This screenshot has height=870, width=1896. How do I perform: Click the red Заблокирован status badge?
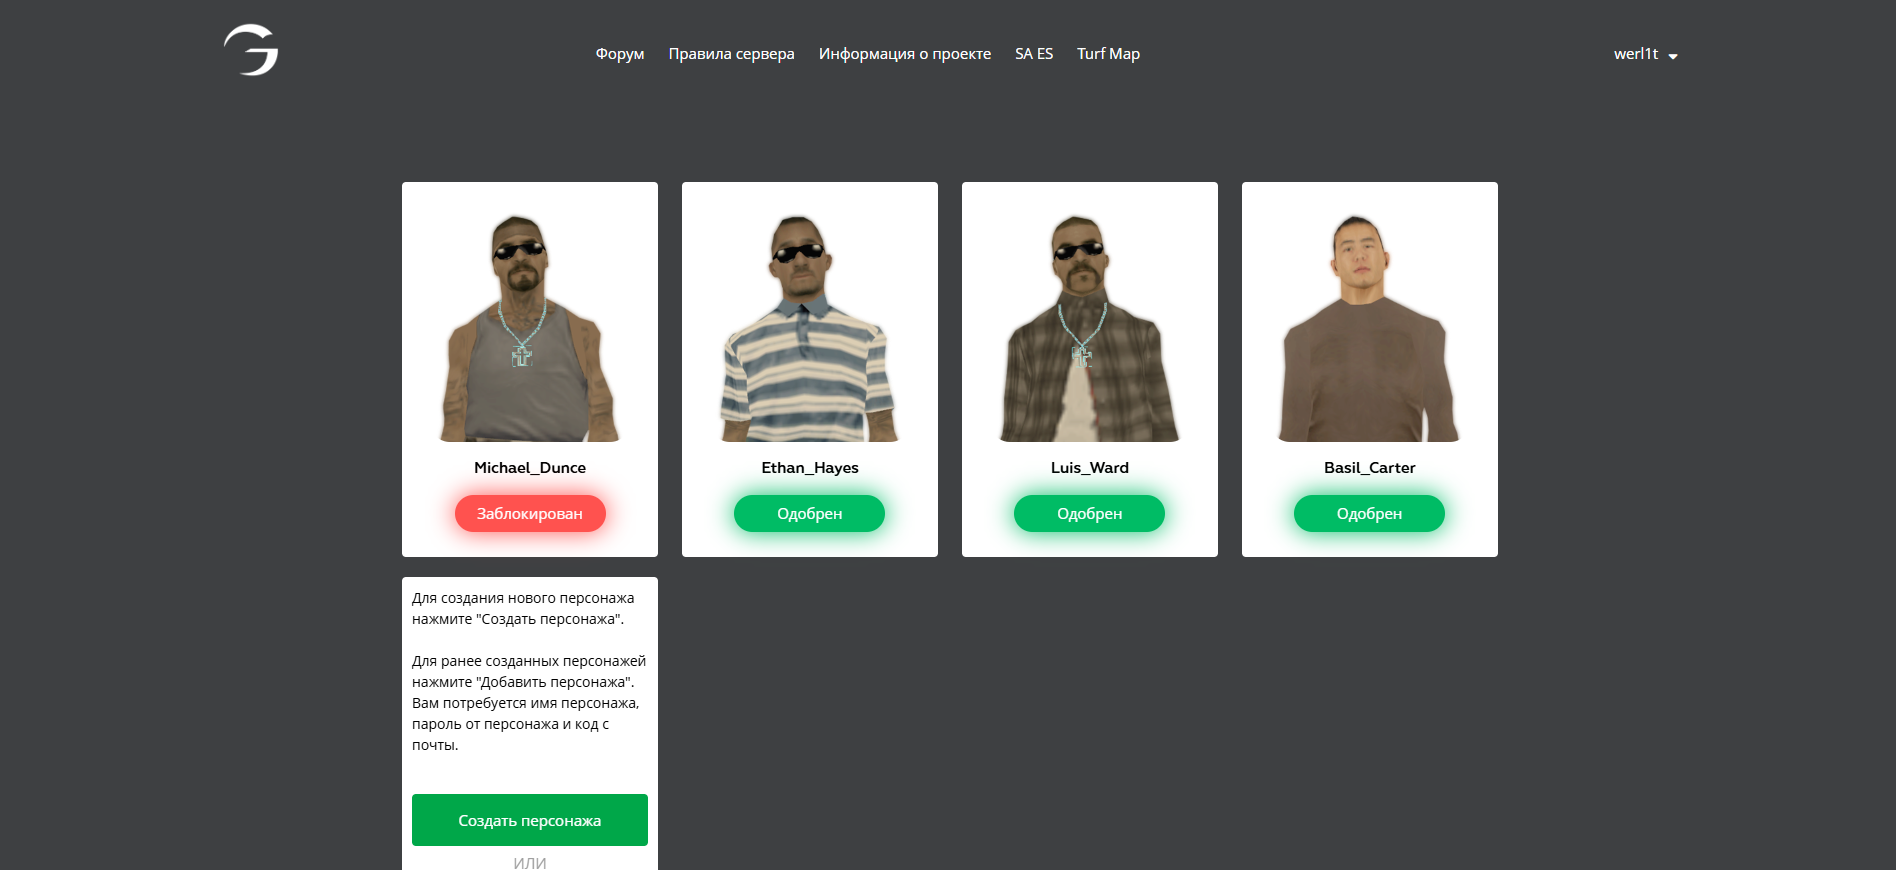click(530, 514)
